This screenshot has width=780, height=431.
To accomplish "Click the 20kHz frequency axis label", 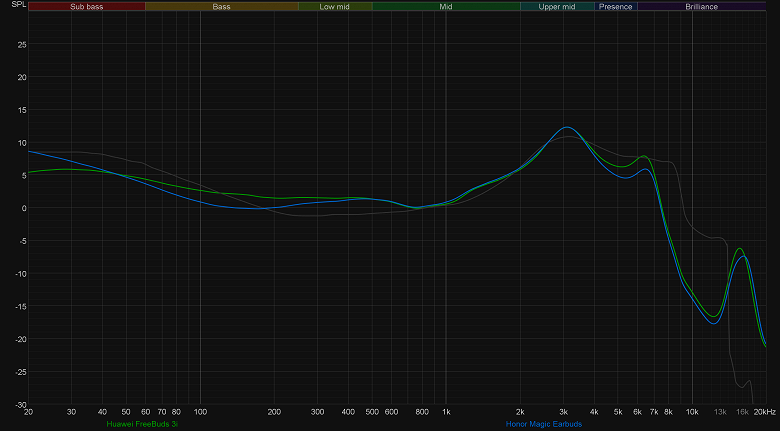I will coord(765,412).
